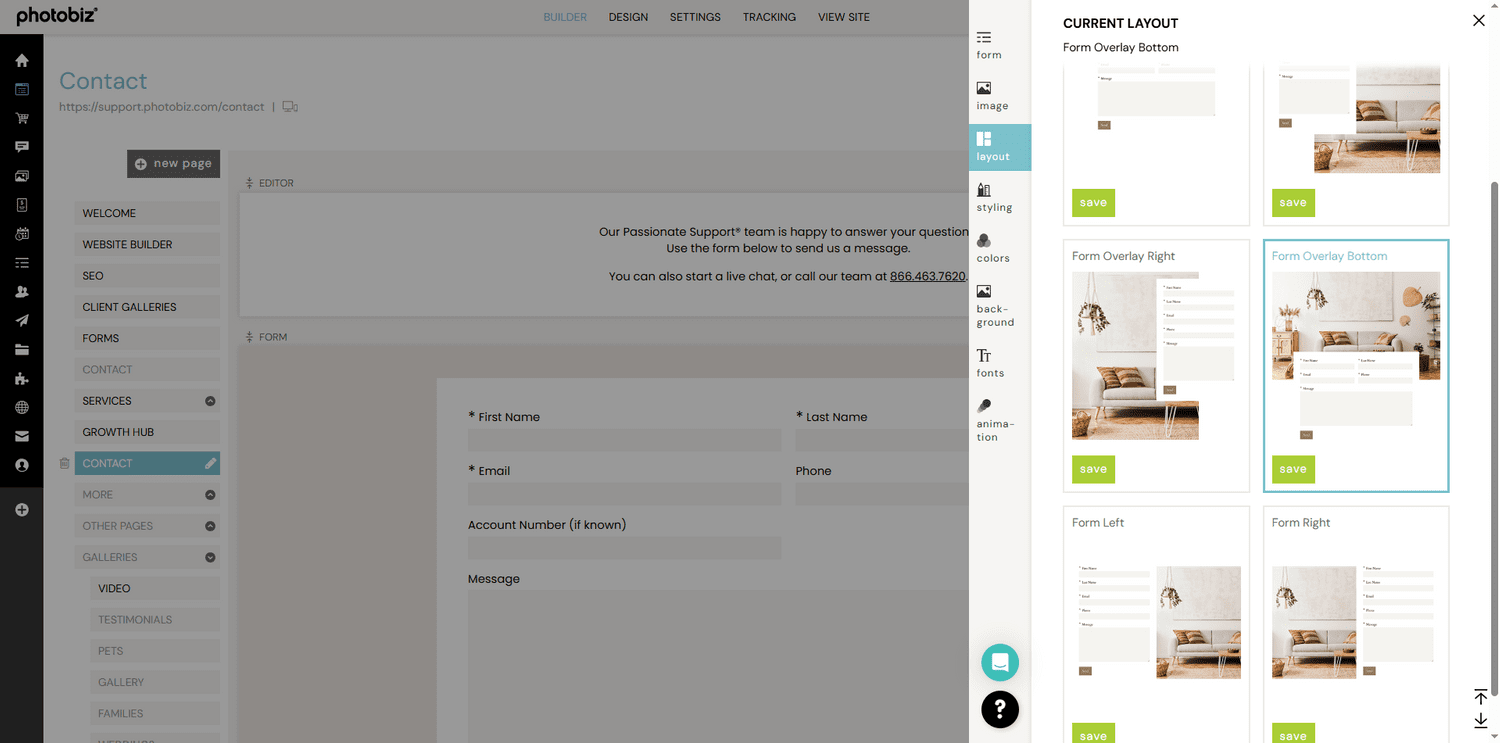Open the live chat bubble button
1500x743 pixels.
click(1000, 662)
